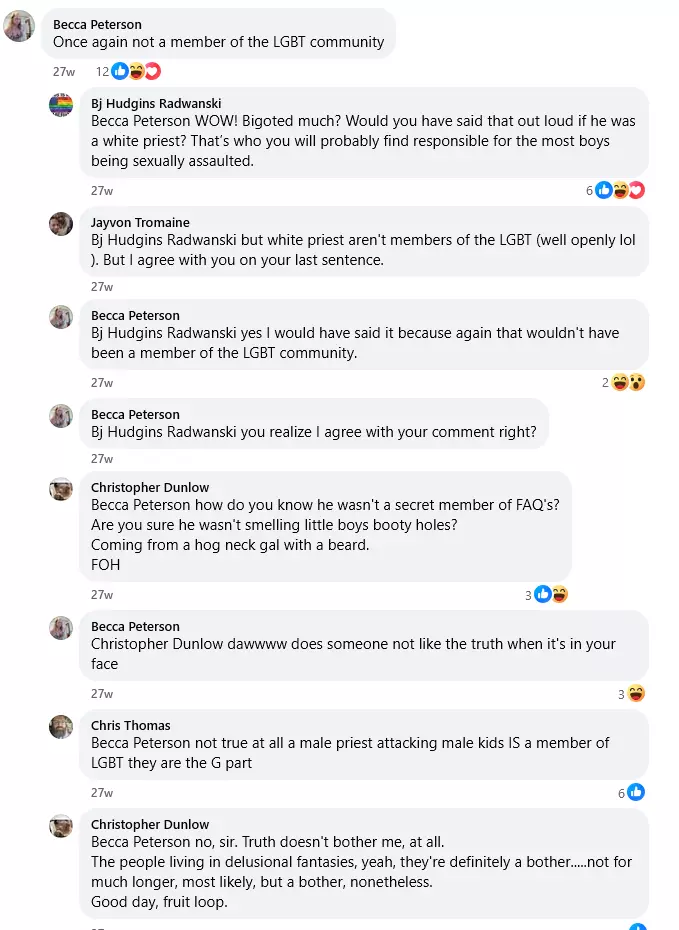
Task: Show reactions on Christopher Dunlow's FAQ's comment
Action: coord(551,595)
